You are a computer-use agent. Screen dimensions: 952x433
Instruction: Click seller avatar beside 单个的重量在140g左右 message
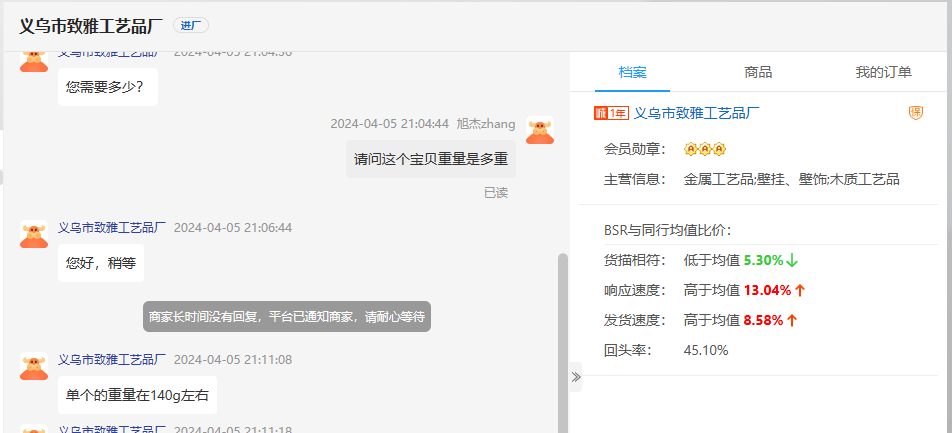[x=34, y=366]
